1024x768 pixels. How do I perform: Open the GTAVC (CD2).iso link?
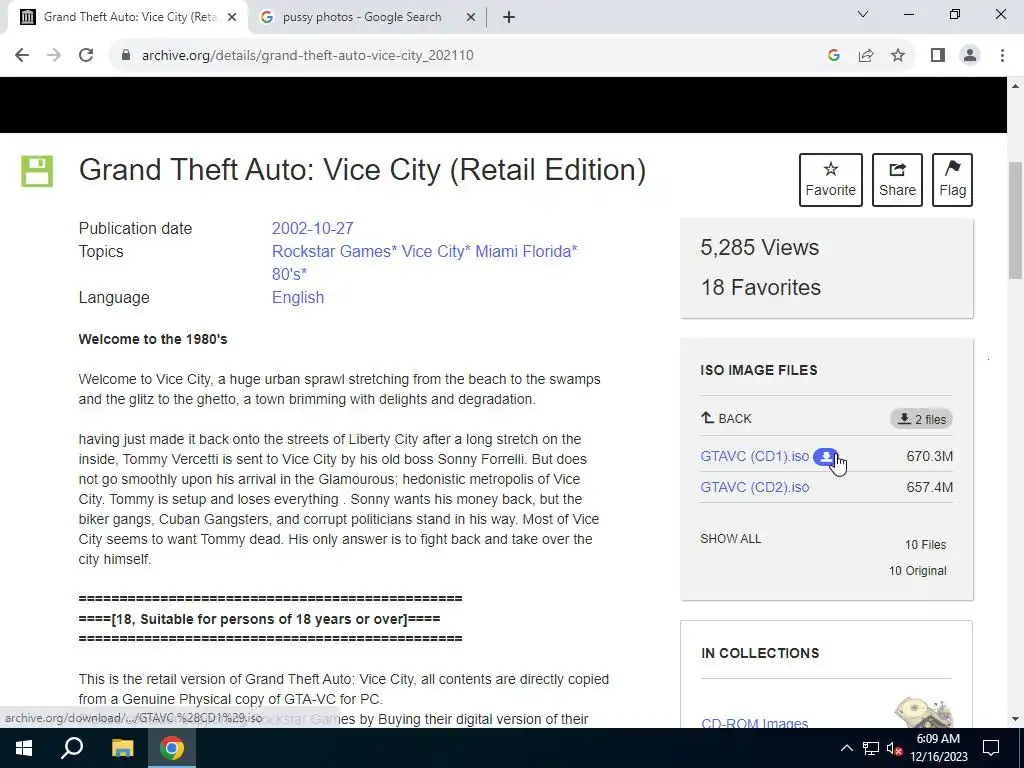[x=754, y=487]
